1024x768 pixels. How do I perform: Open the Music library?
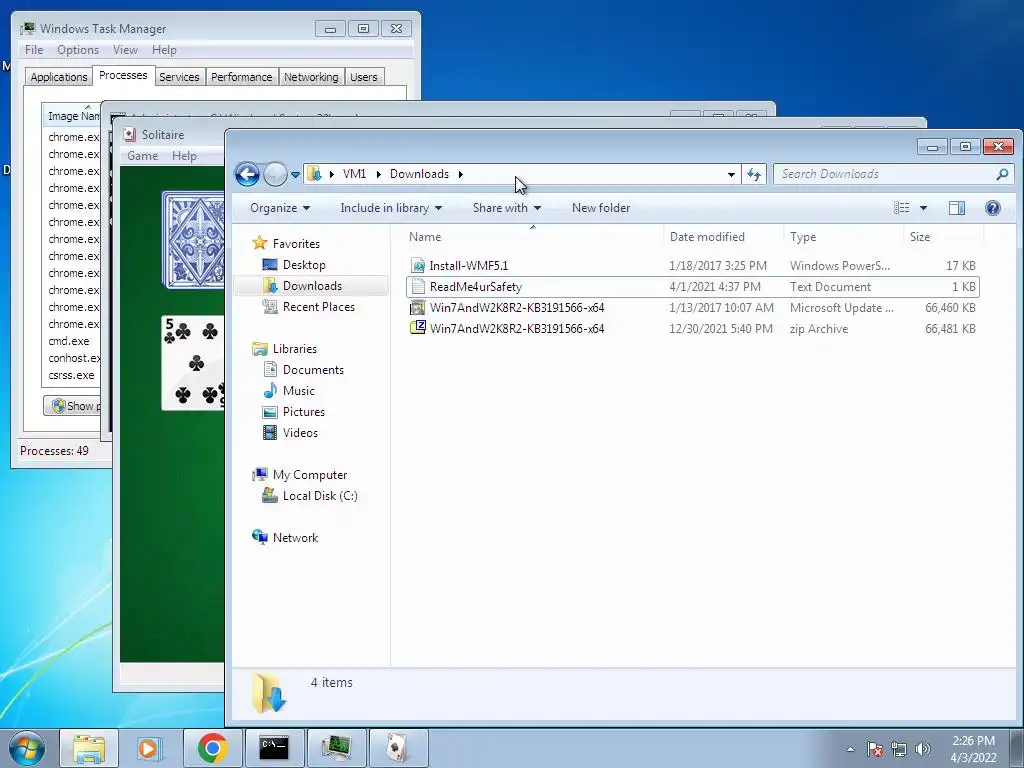298,391
